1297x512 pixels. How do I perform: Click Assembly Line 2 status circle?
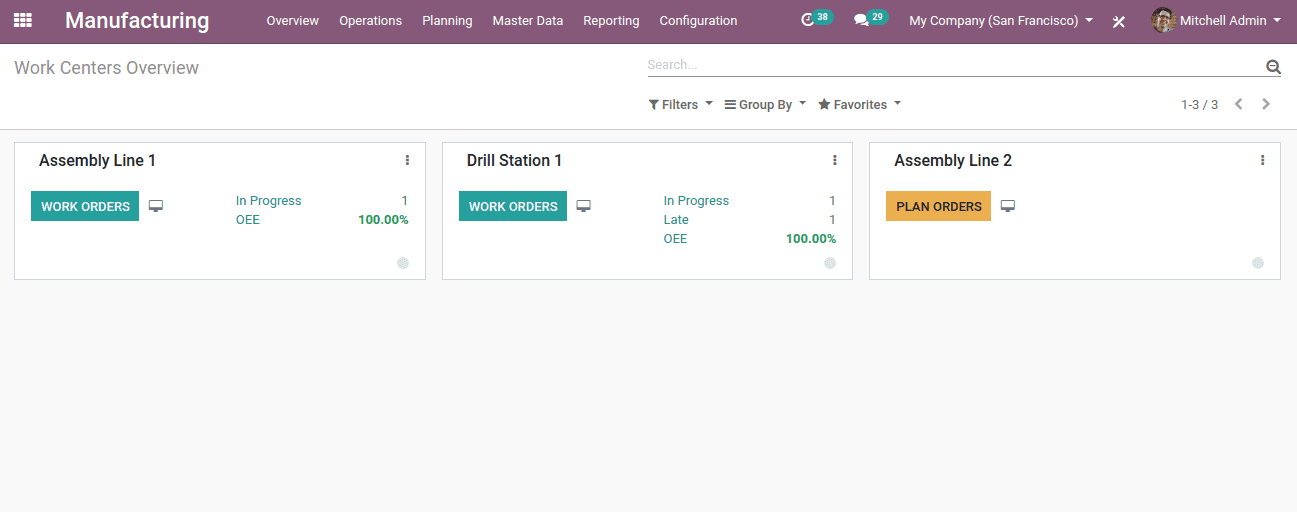click(x=1258, y=263)
